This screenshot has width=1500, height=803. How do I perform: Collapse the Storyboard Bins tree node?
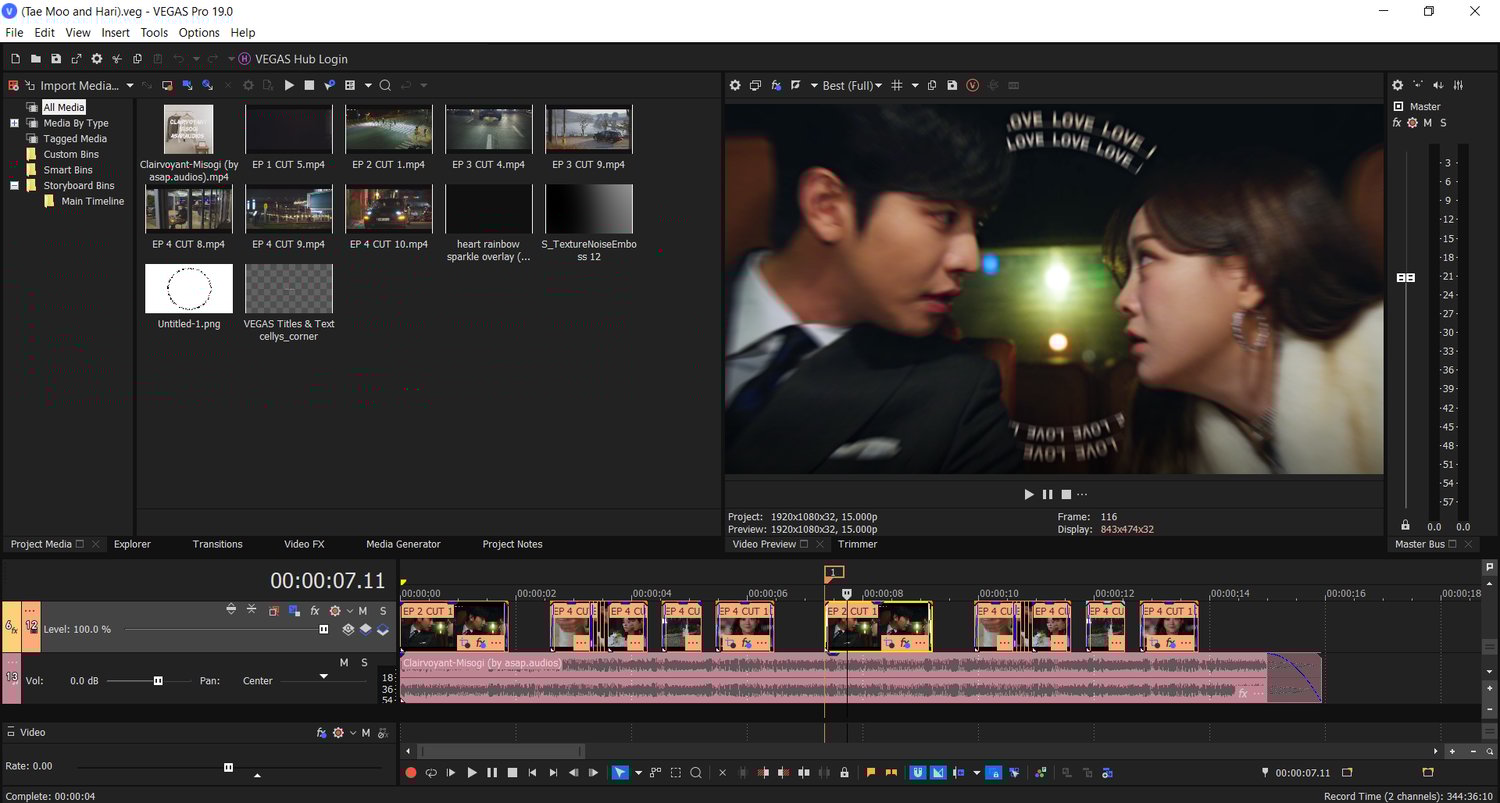coord(15,185)
